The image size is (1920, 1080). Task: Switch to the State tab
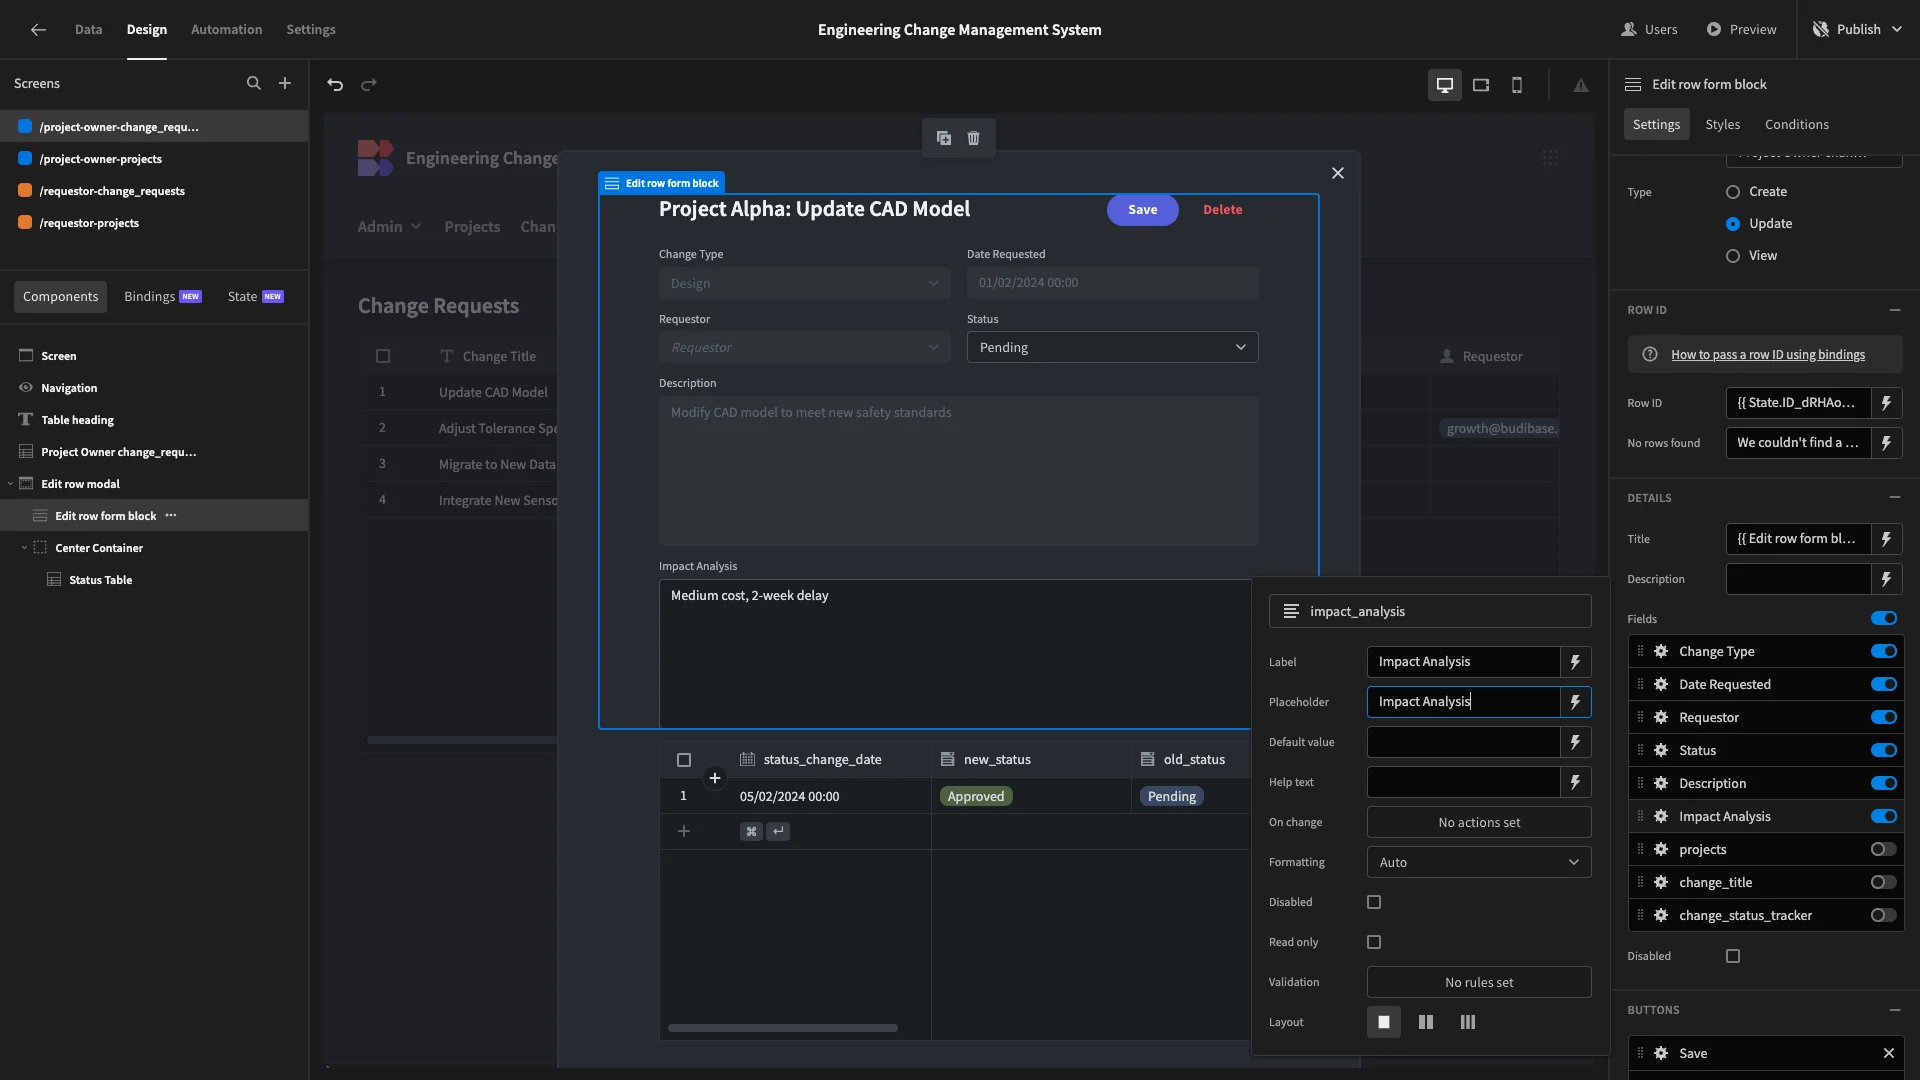(255, 297)
